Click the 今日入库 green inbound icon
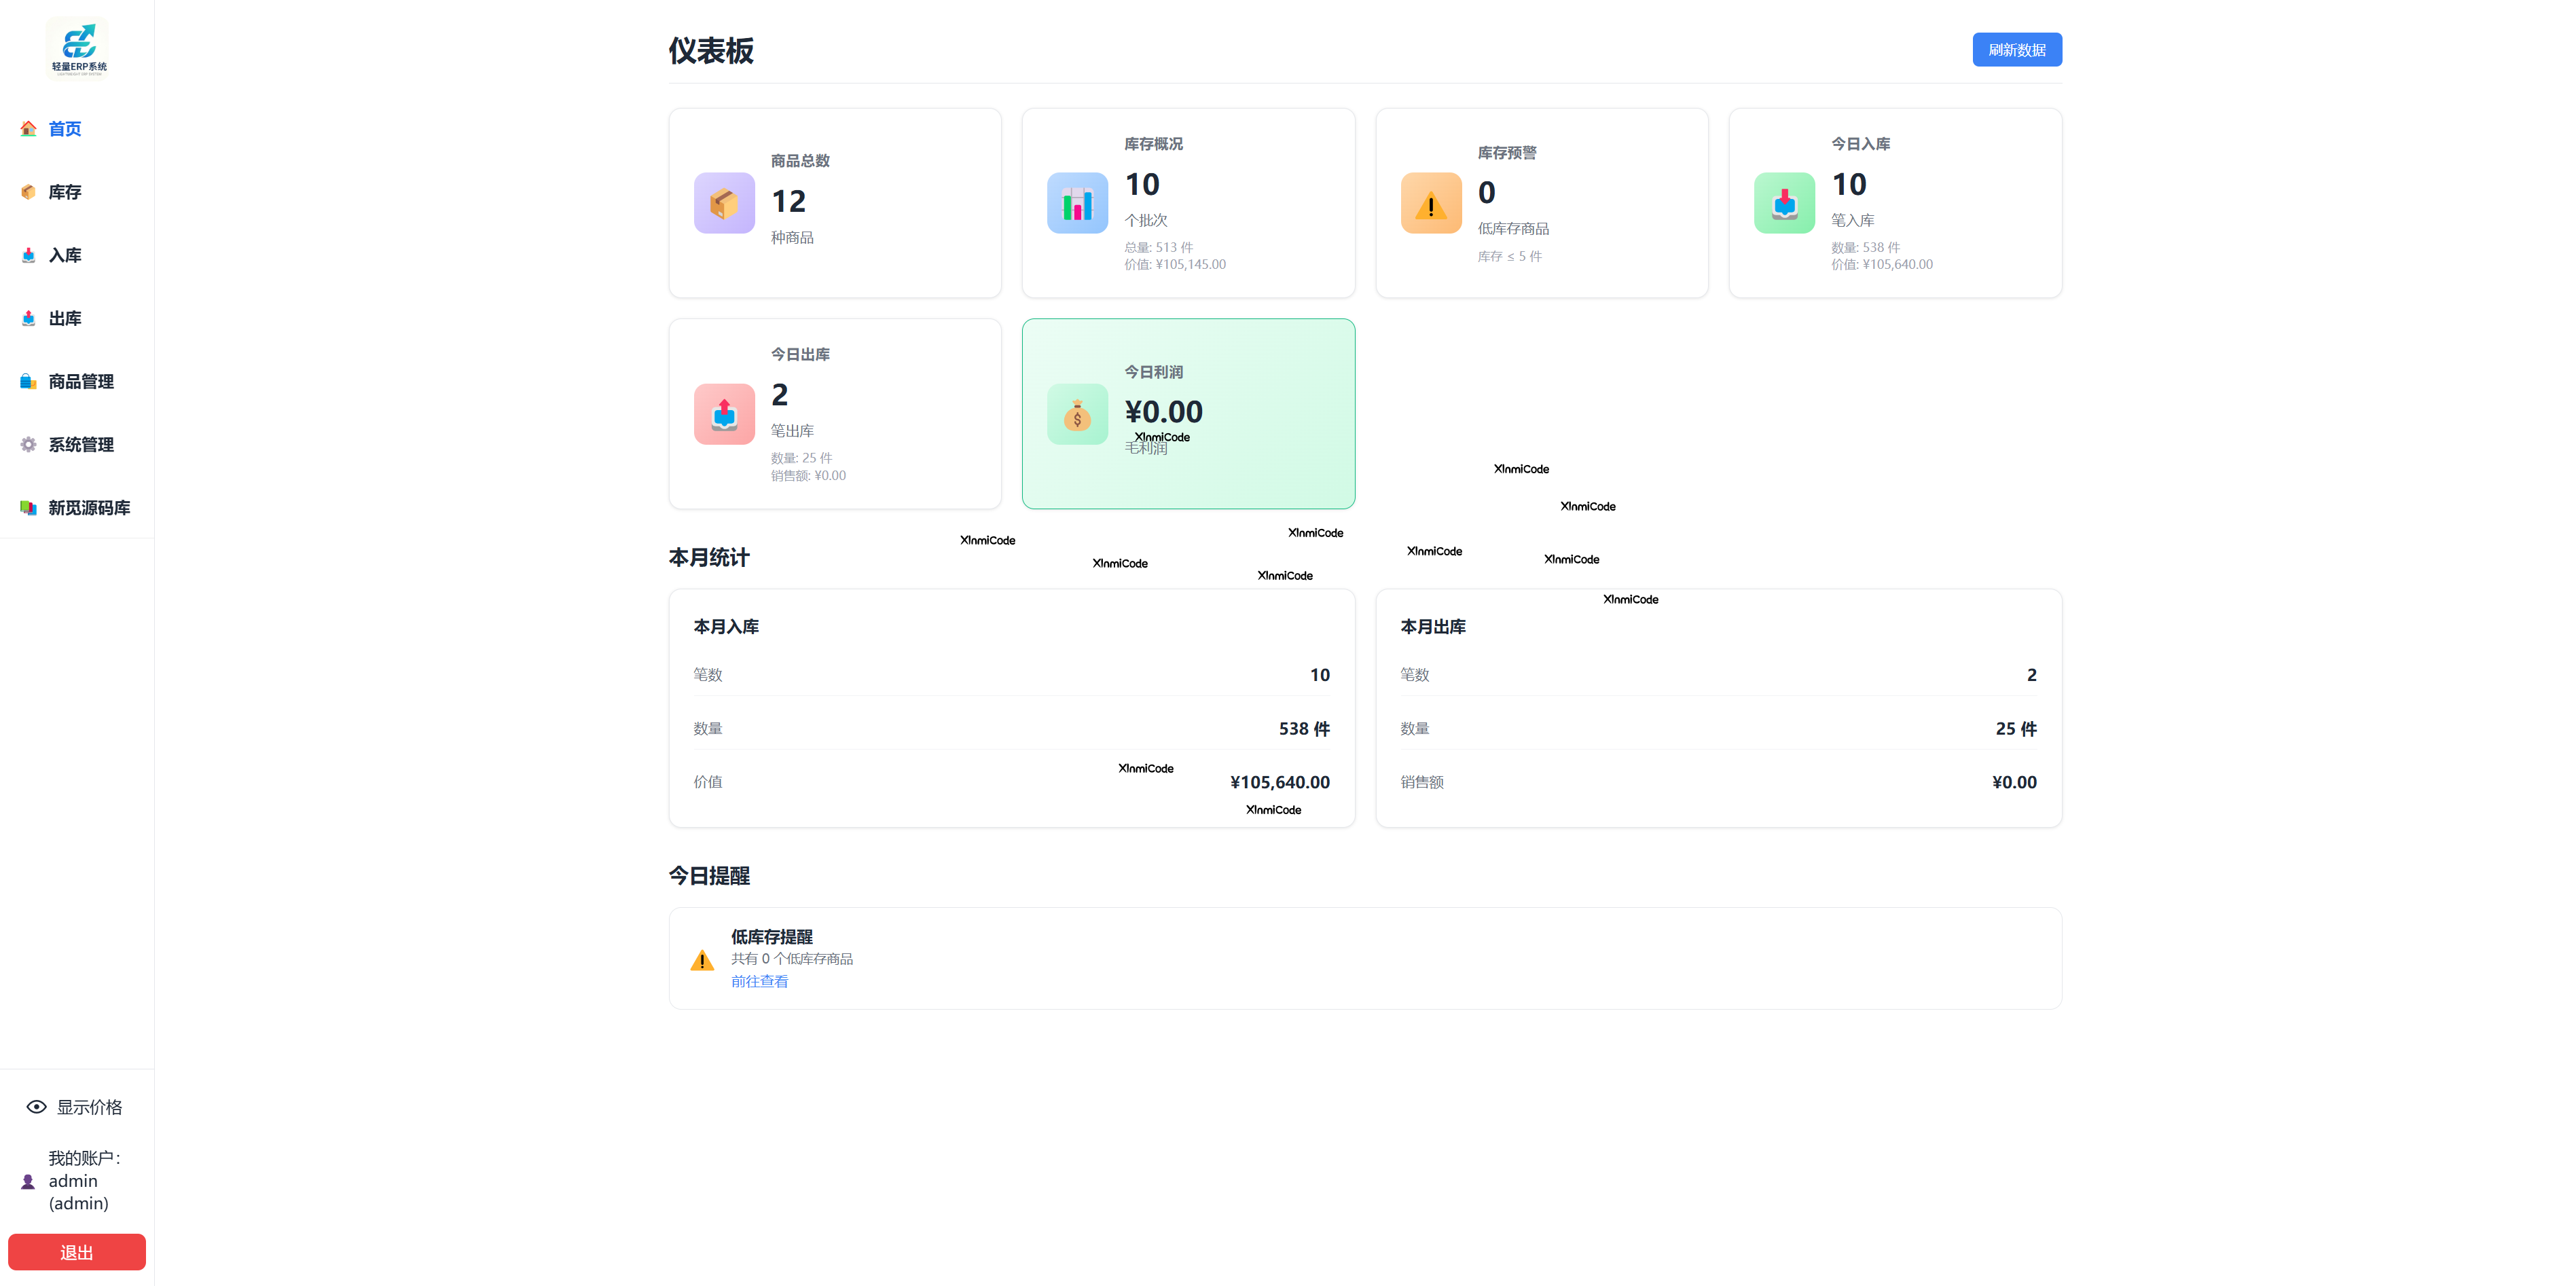 [x=1784, y=202]
